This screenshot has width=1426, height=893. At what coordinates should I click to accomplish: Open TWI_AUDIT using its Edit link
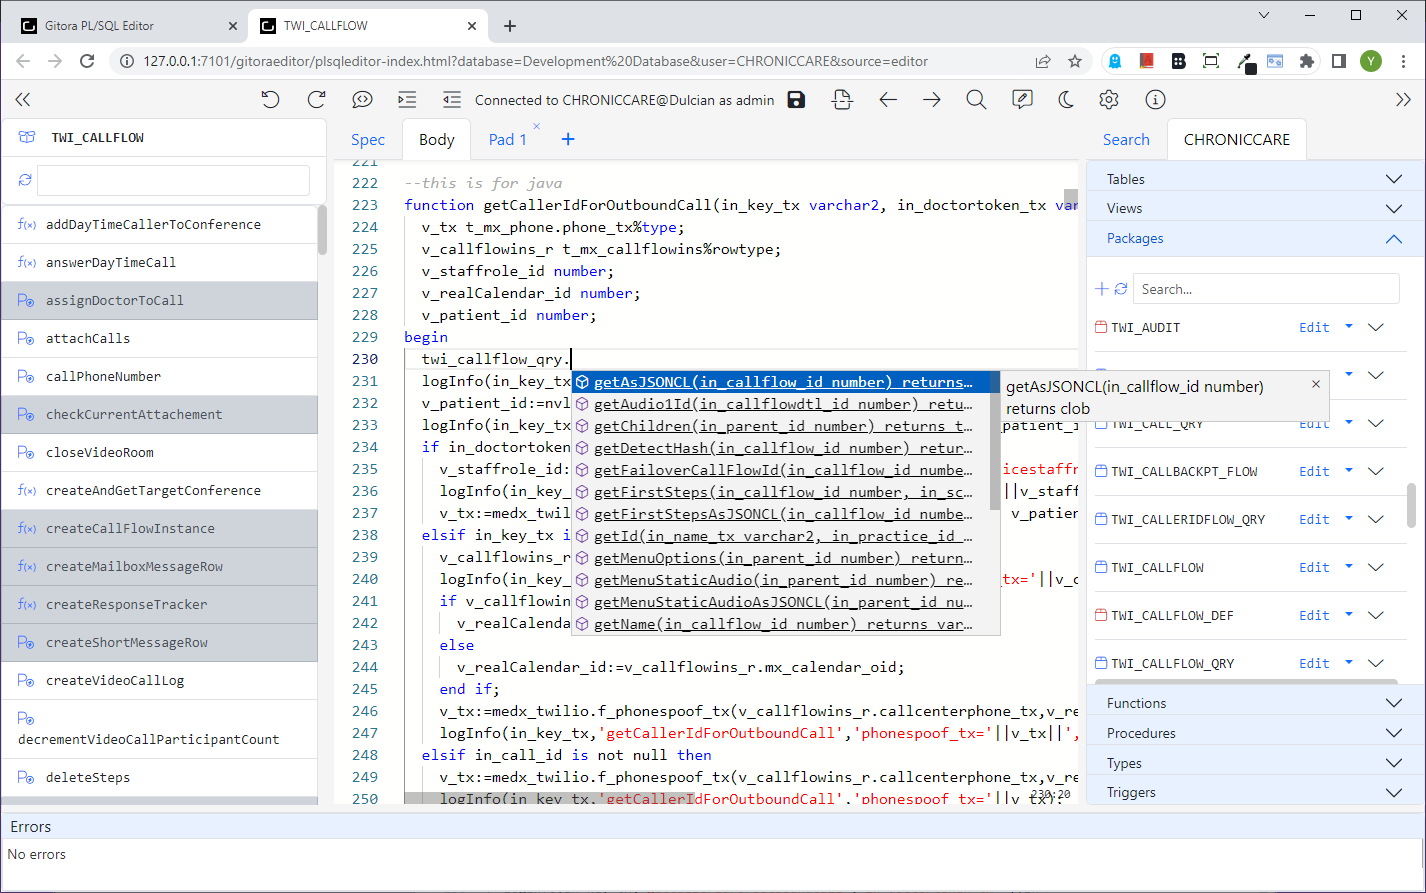(1314, 327)
